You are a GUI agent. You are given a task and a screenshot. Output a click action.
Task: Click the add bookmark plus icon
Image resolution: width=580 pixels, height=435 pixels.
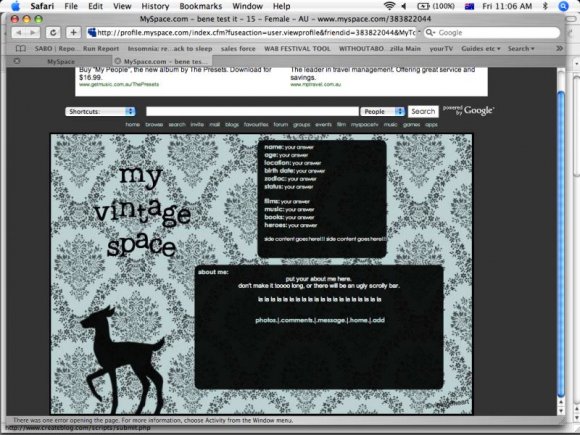tap(73, 33)
